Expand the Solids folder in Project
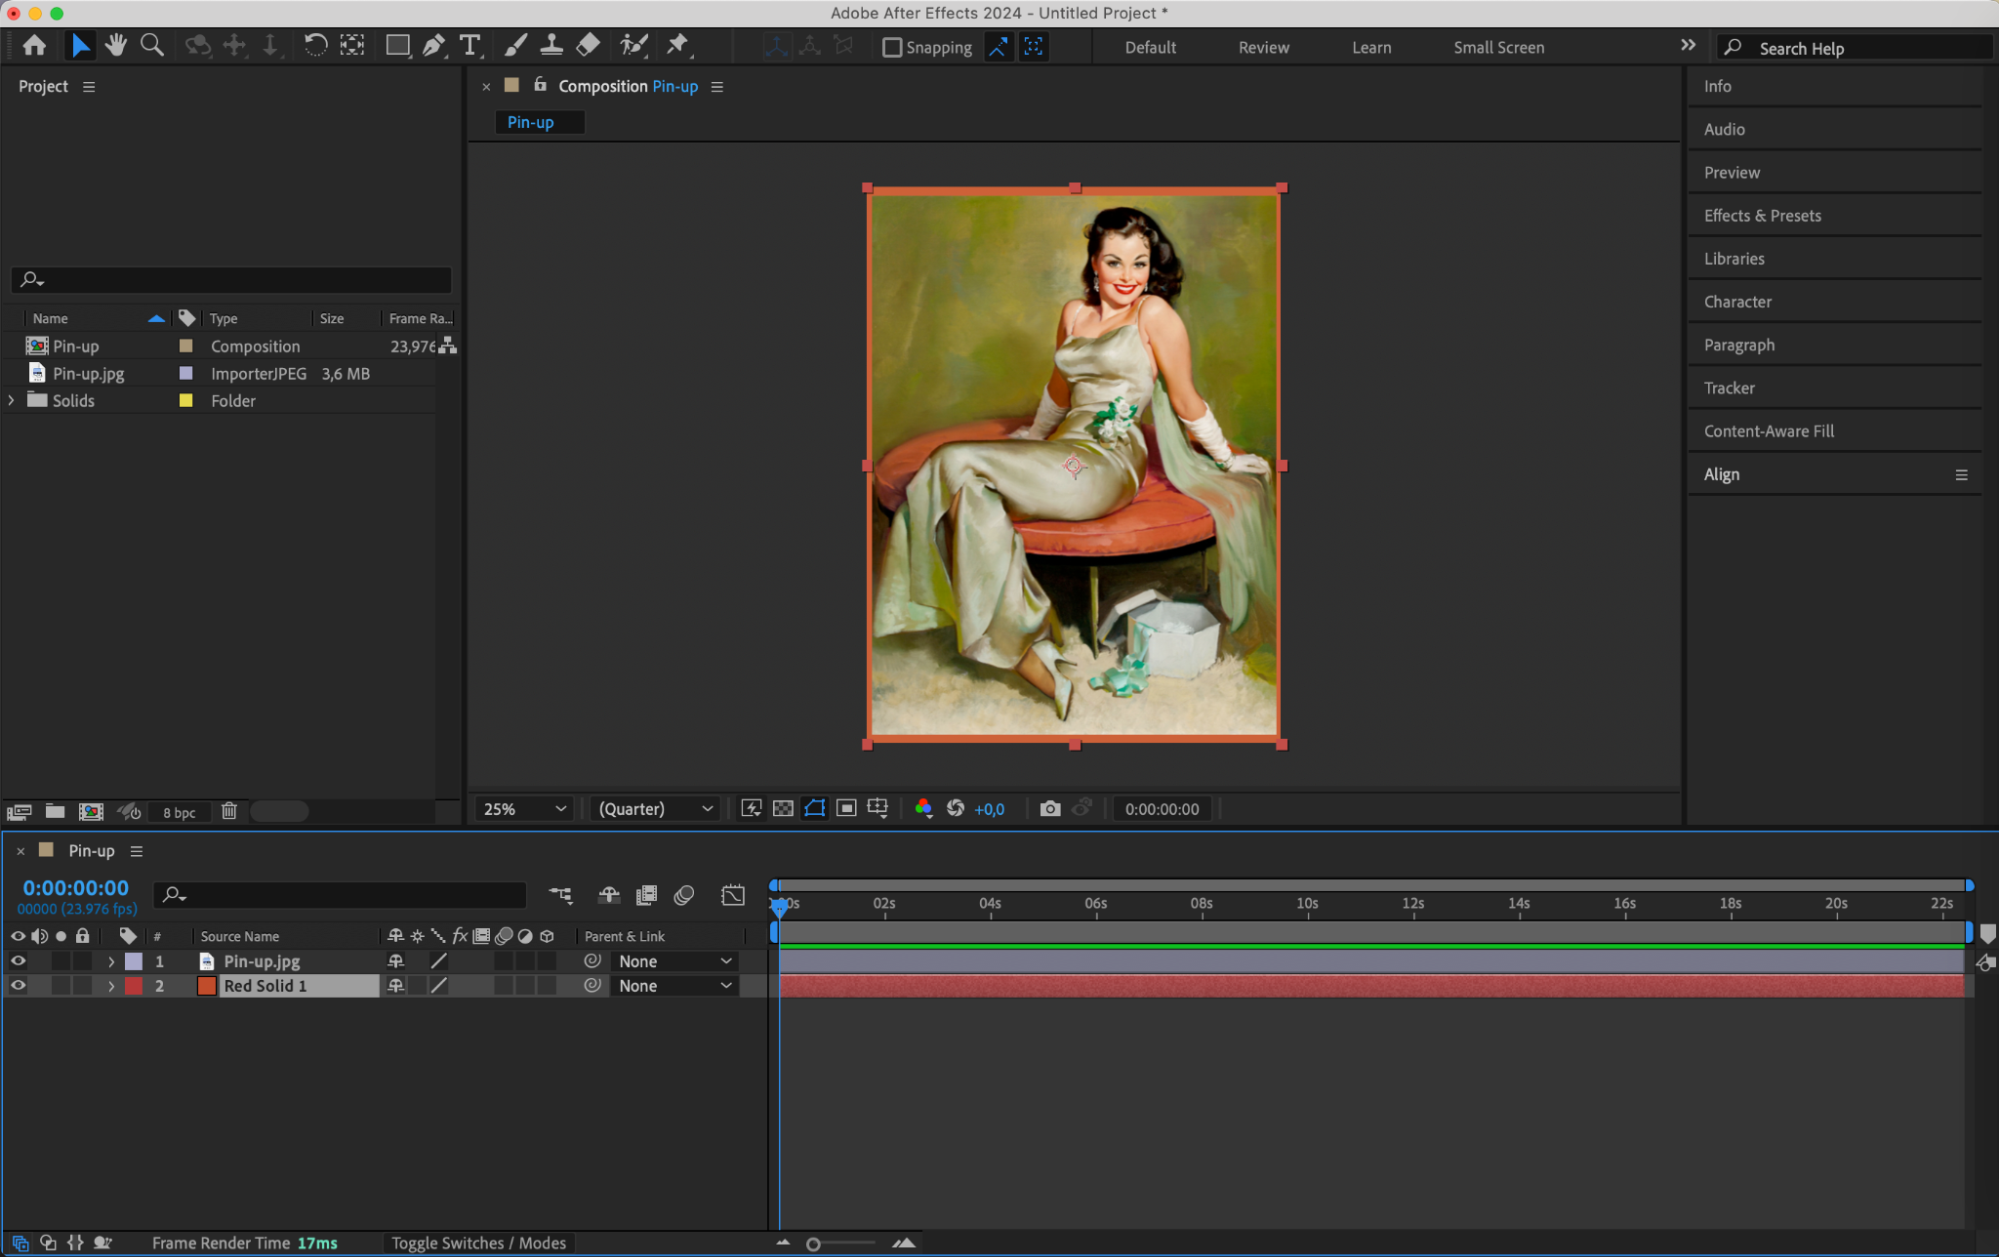Screen dimensions: 1999x1258 11,400
